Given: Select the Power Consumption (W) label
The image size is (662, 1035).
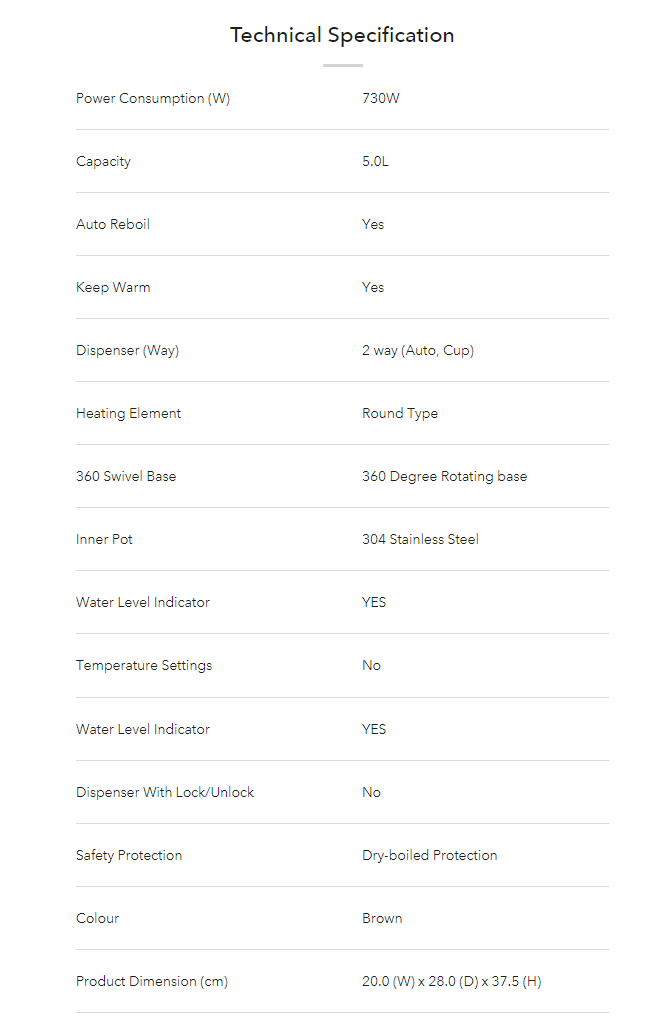Looking at the screenshot, I should coord(153,98).
